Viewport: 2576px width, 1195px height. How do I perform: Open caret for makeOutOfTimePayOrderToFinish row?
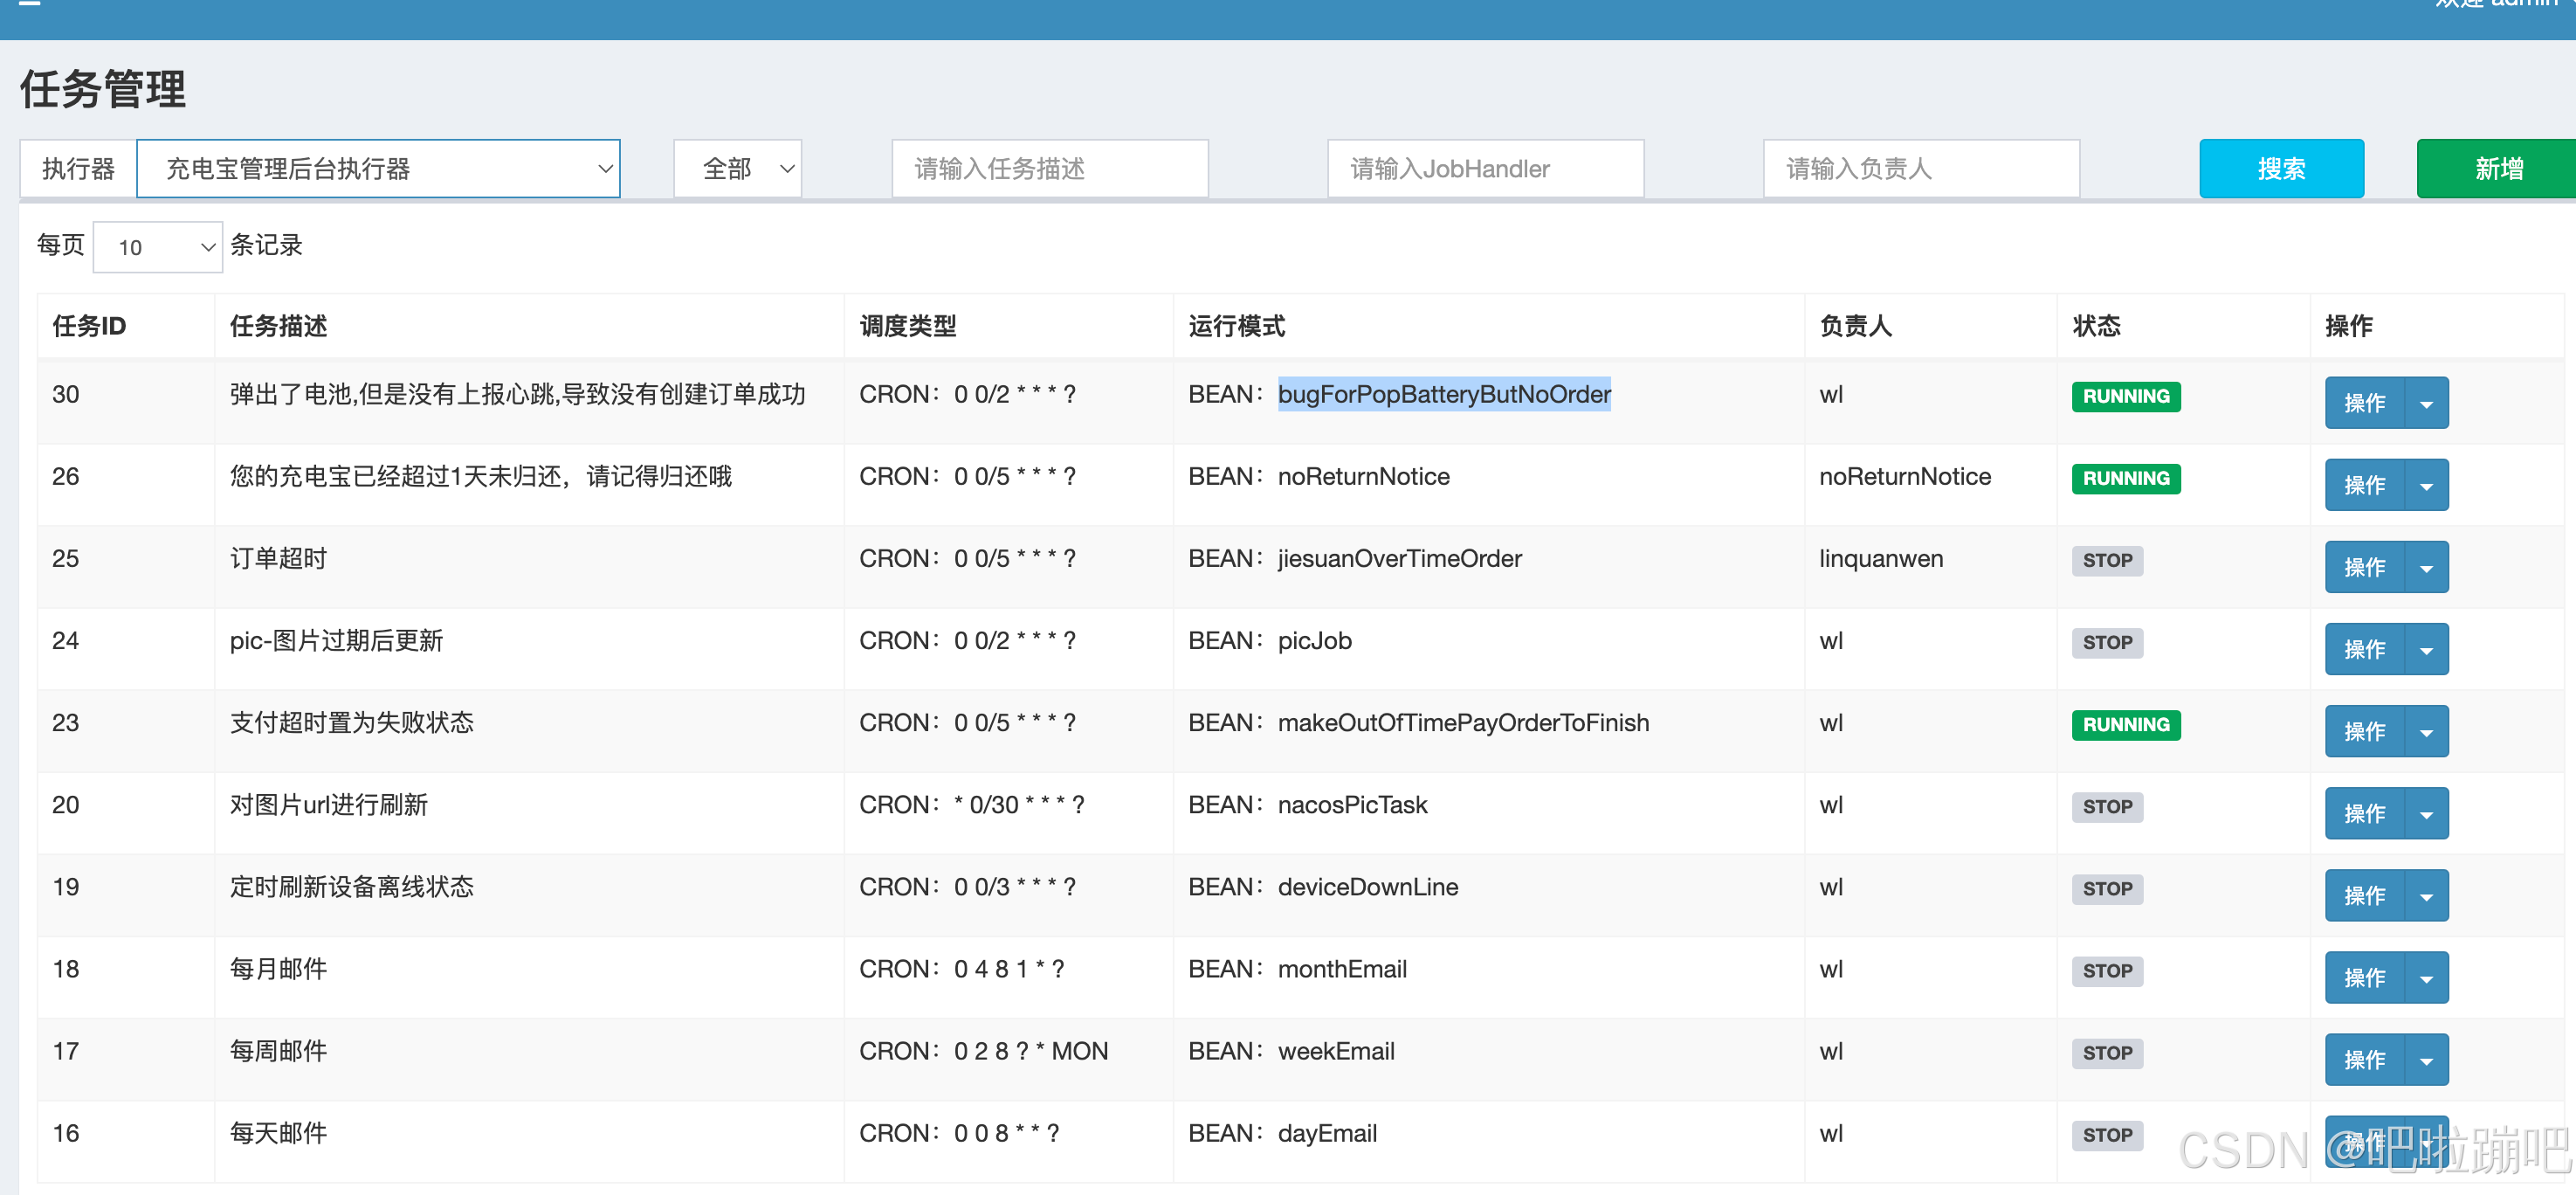tap(2426, 732)
